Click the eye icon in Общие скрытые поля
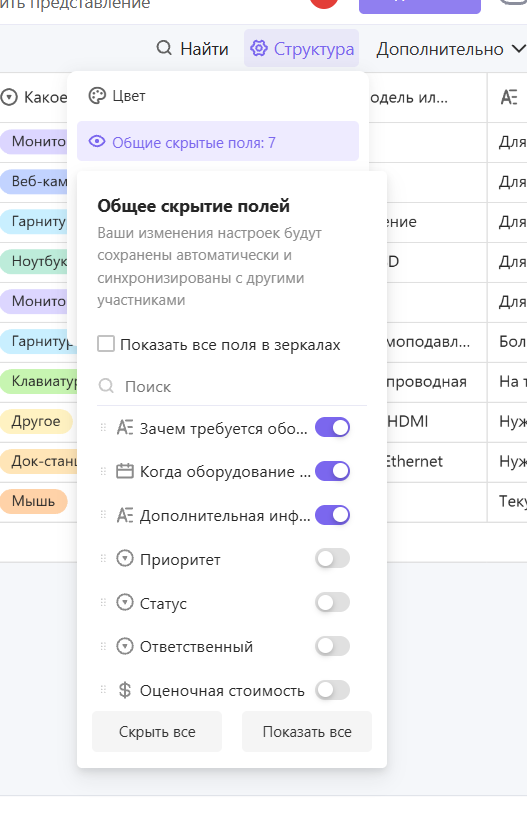527x825 pixels. (x=97, y=142)
